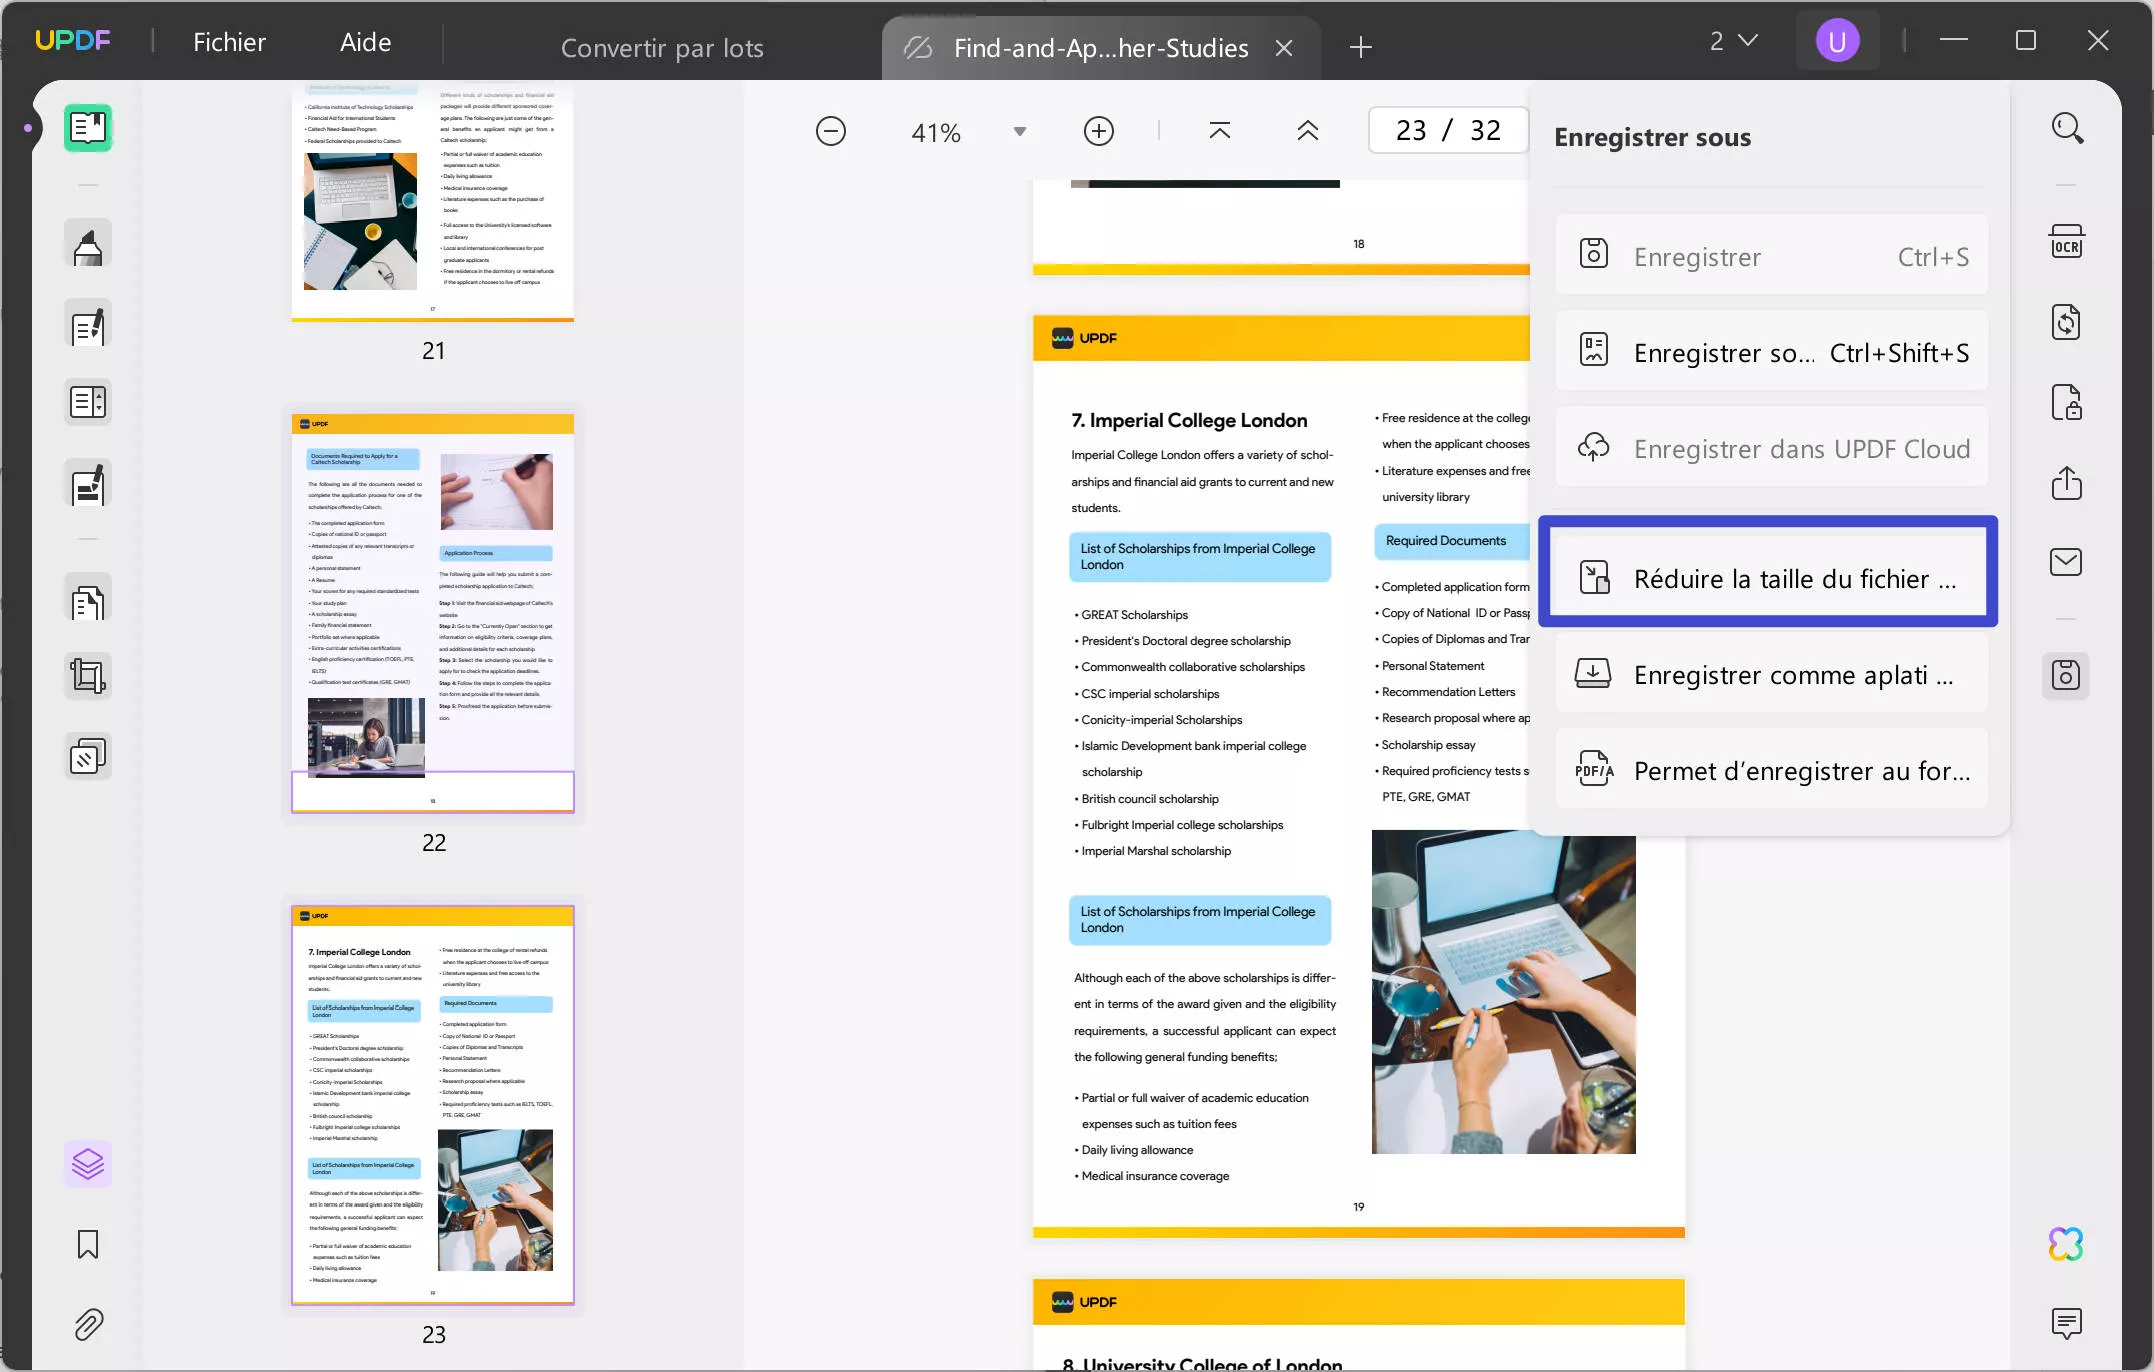Open the user account avatar
Screen dimensions: 2154x1372
coord(1836,41)
